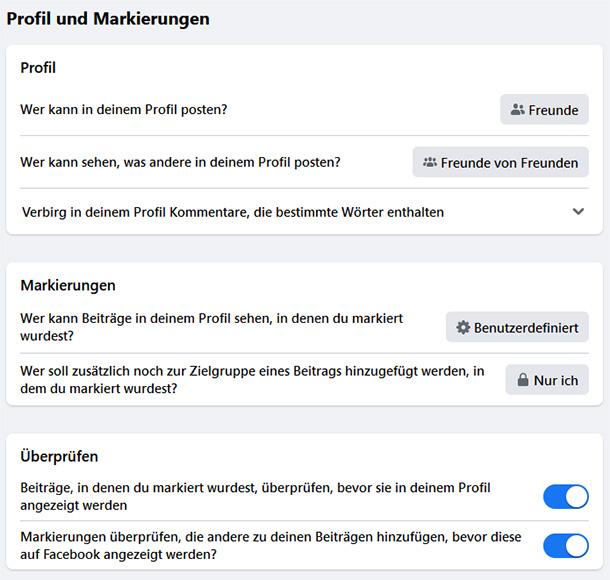
Task: Click the group icon beside Freunde von Freunden
Action: [x=430, y=162]
